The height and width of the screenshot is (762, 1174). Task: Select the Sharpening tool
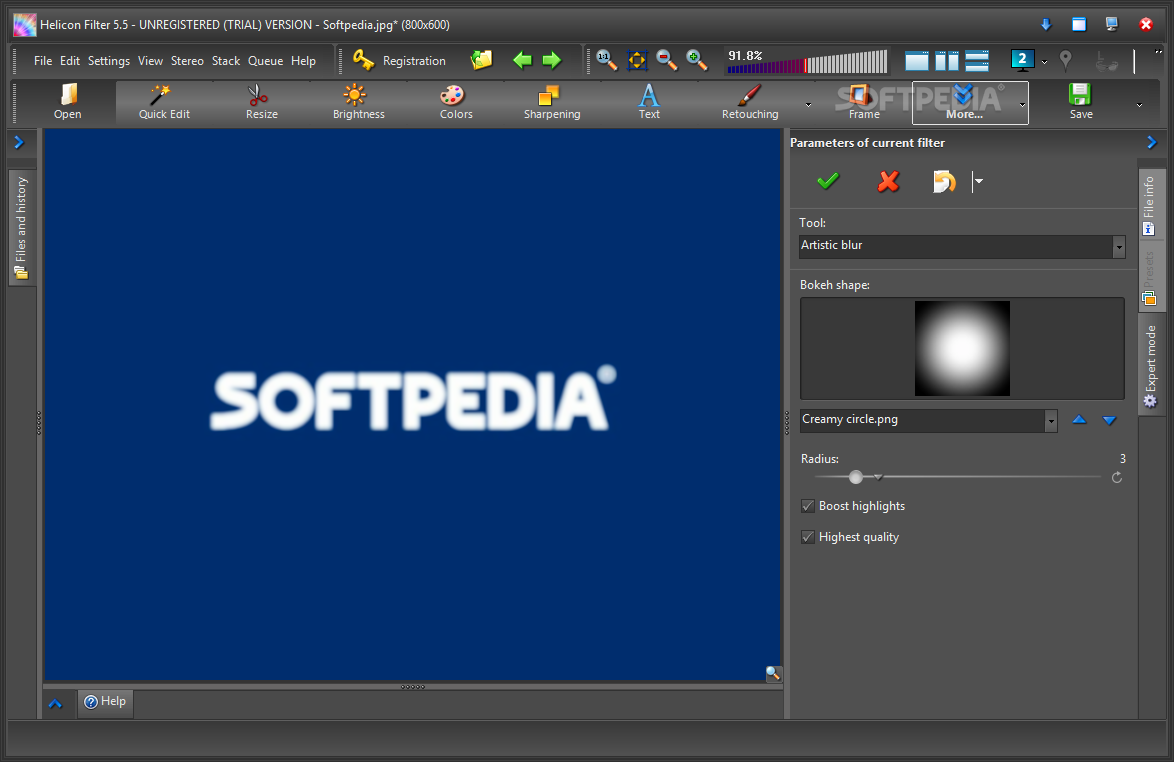[x=551, y=102]
